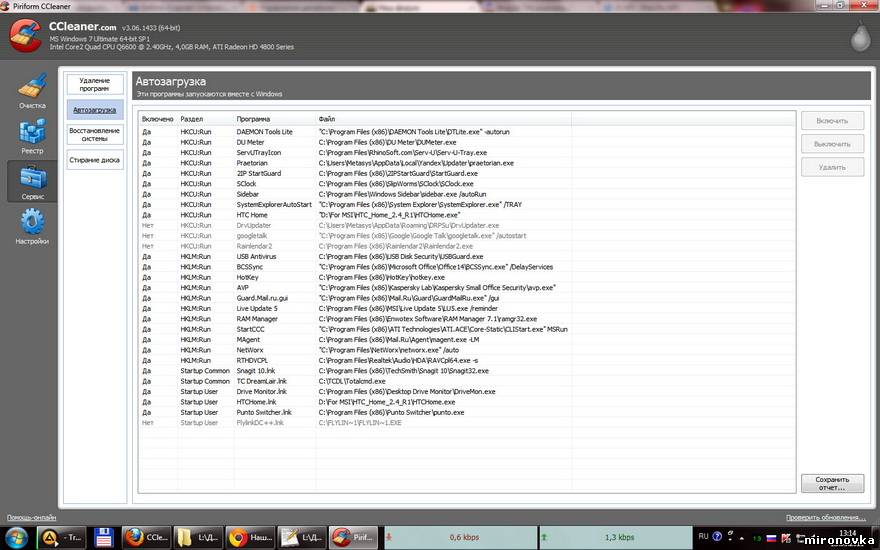Click the taskbar clock 13:14
The width and height of the screenshot is (880, 550).
pos(849,532)
